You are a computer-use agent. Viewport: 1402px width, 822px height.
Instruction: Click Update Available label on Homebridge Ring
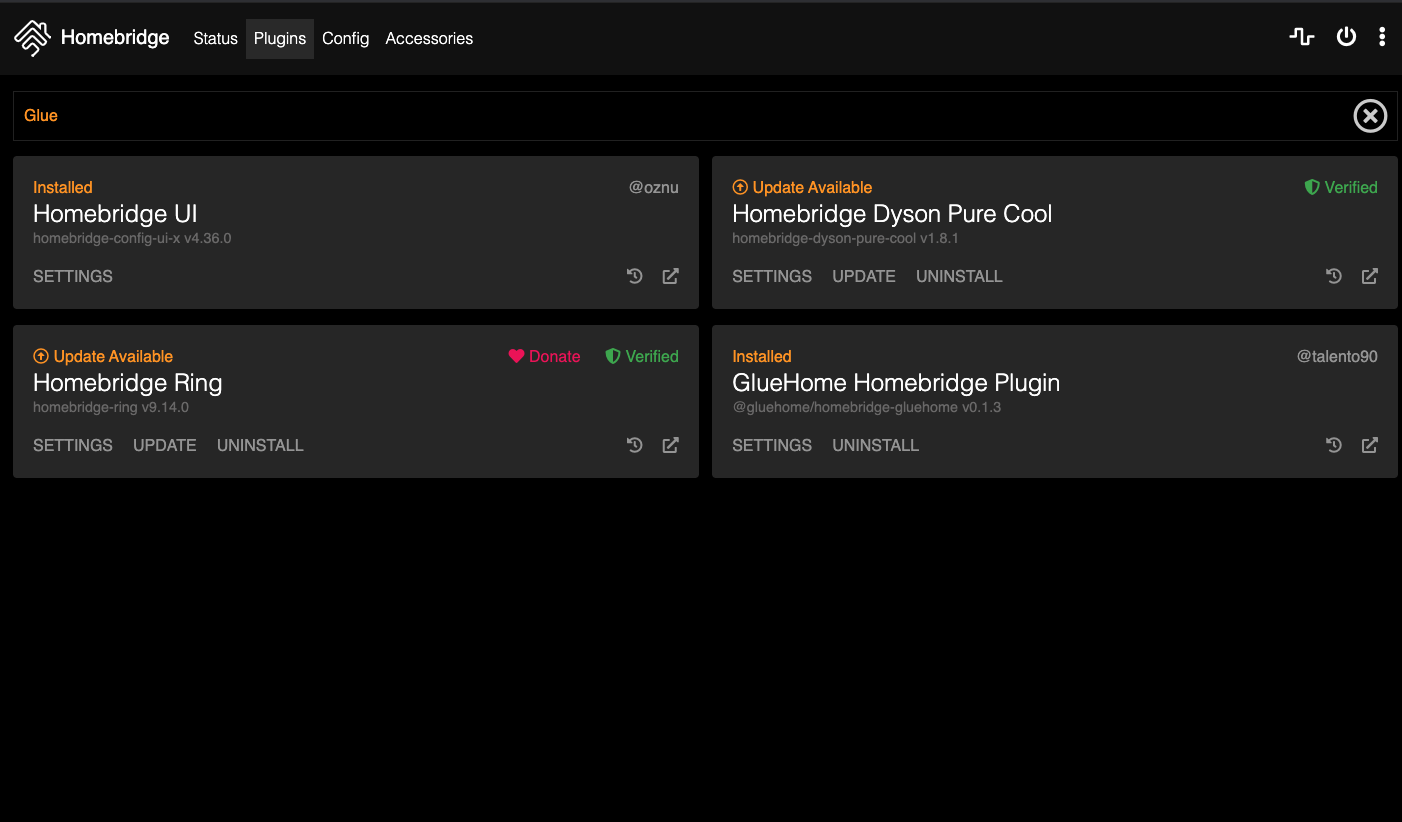[x=103, y=356]
